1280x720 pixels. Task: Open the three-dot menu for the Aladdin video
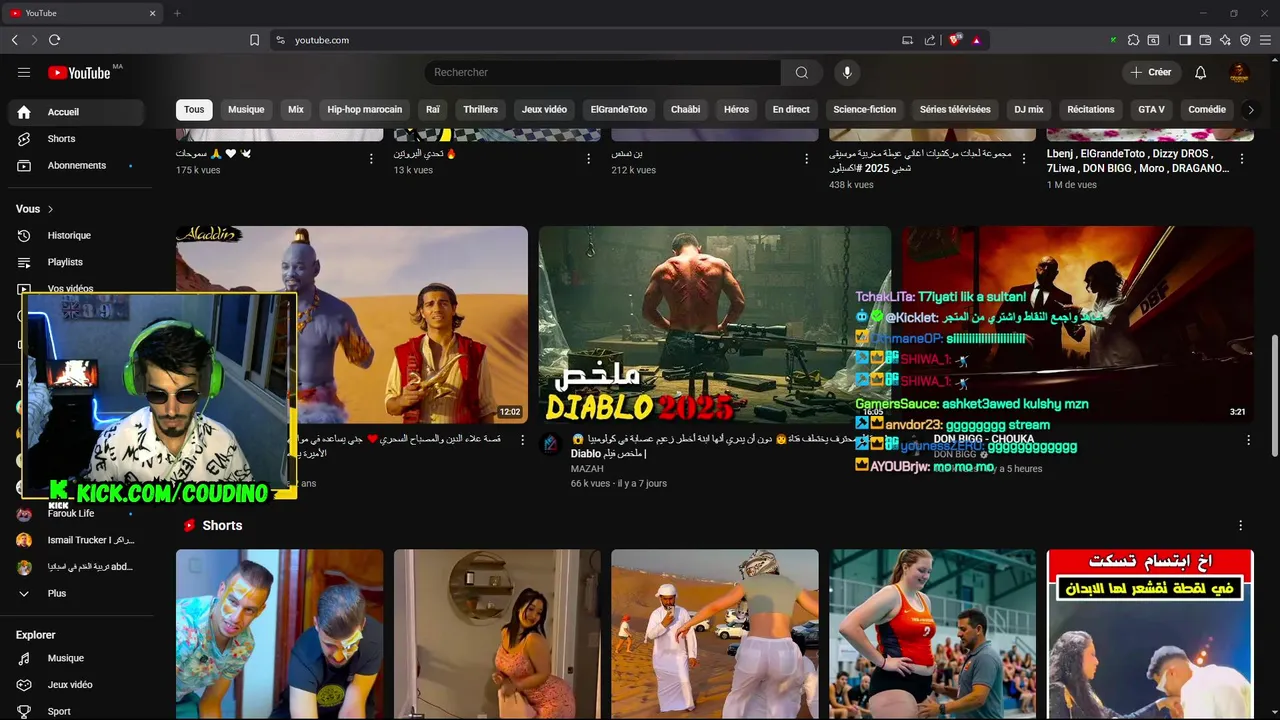tap(522, 440)
